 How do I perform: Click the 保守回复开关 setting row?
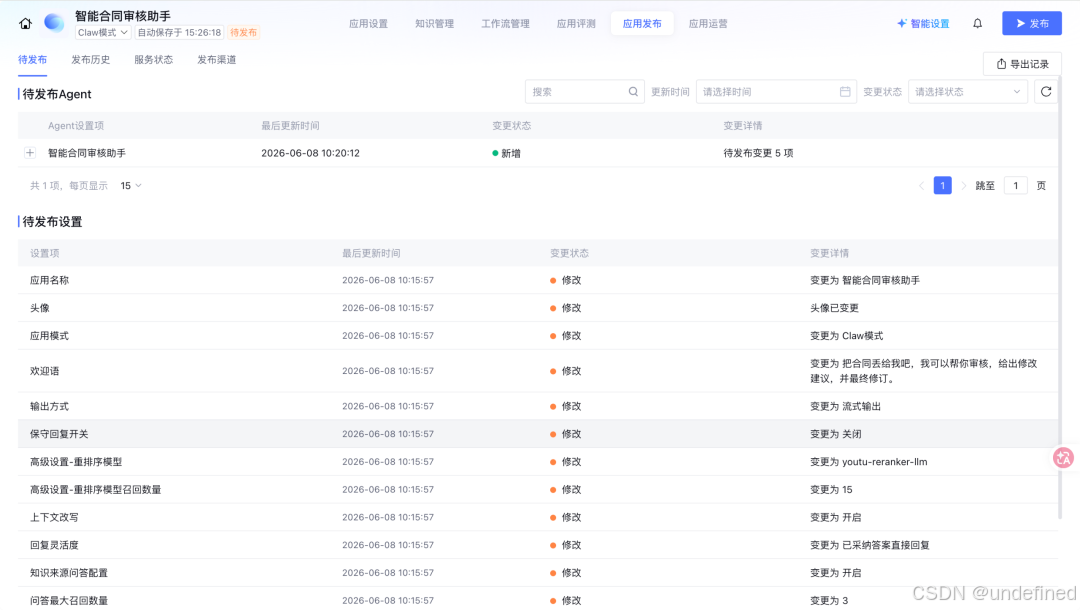538,434
